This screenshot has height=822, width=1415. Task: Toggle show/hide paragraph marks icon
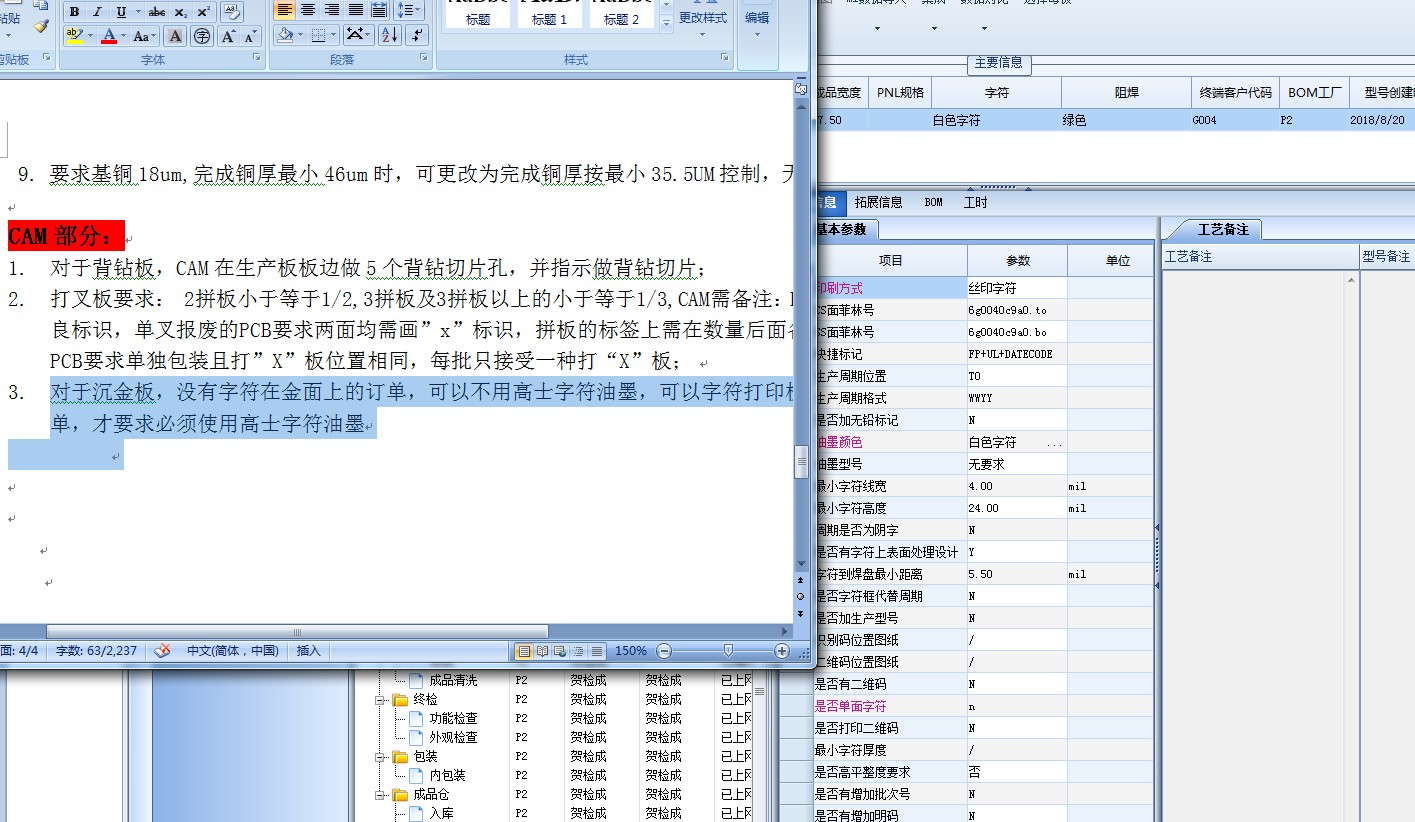pyautogui.click(x=417, y=36)
